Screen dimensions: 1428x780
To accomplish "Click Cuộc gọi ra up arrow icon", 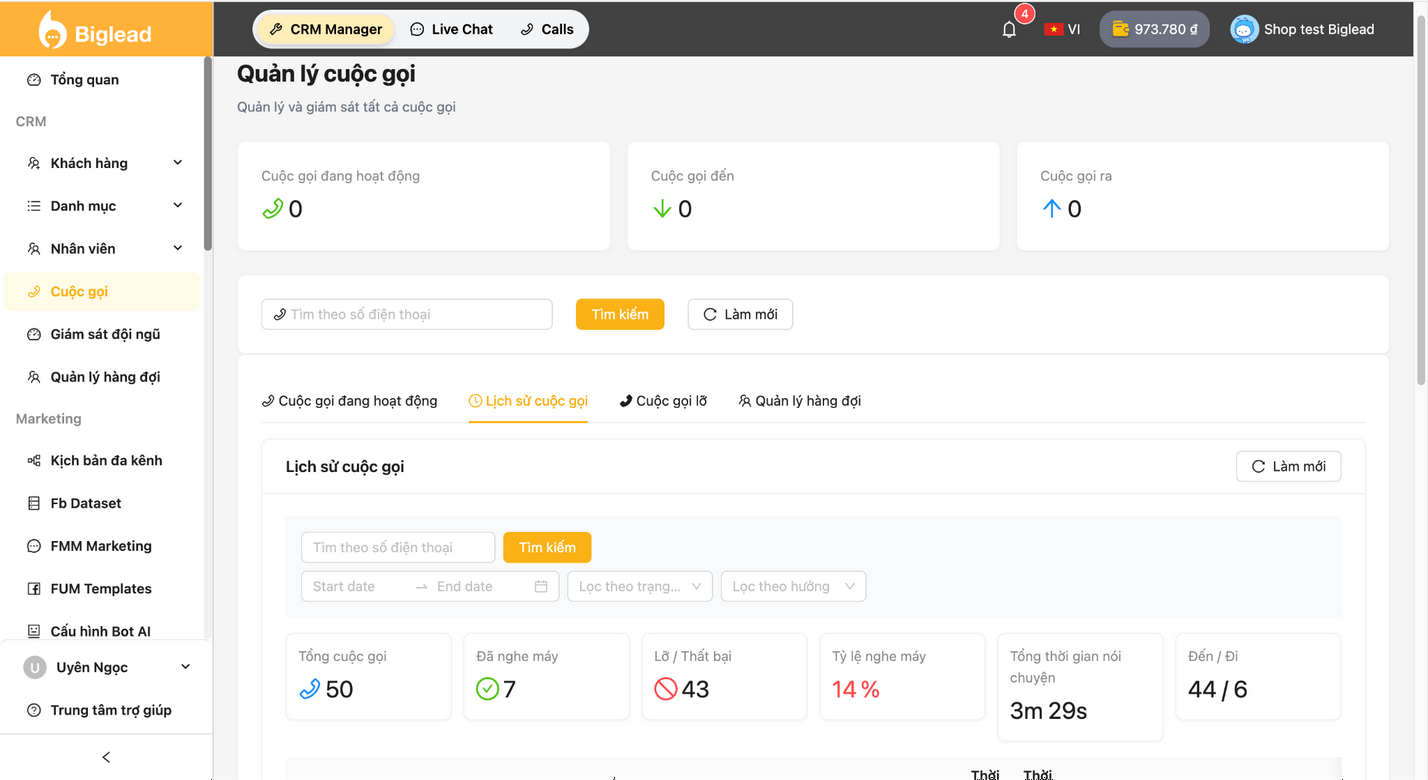I will tap(1051, 209).
